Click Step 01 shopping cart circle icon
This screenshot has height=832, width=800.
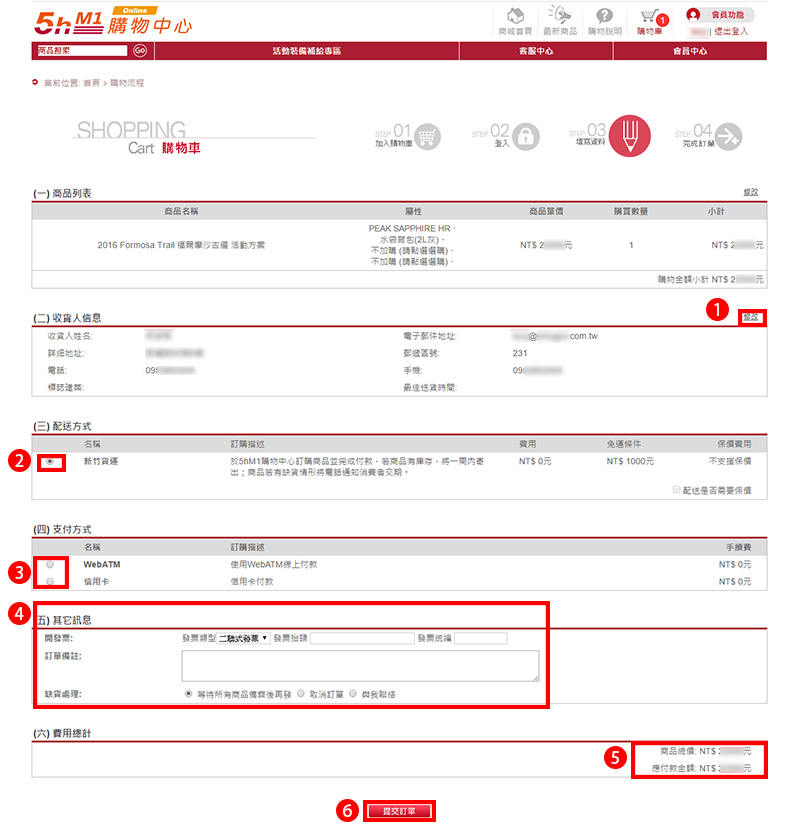coord(428,136)
